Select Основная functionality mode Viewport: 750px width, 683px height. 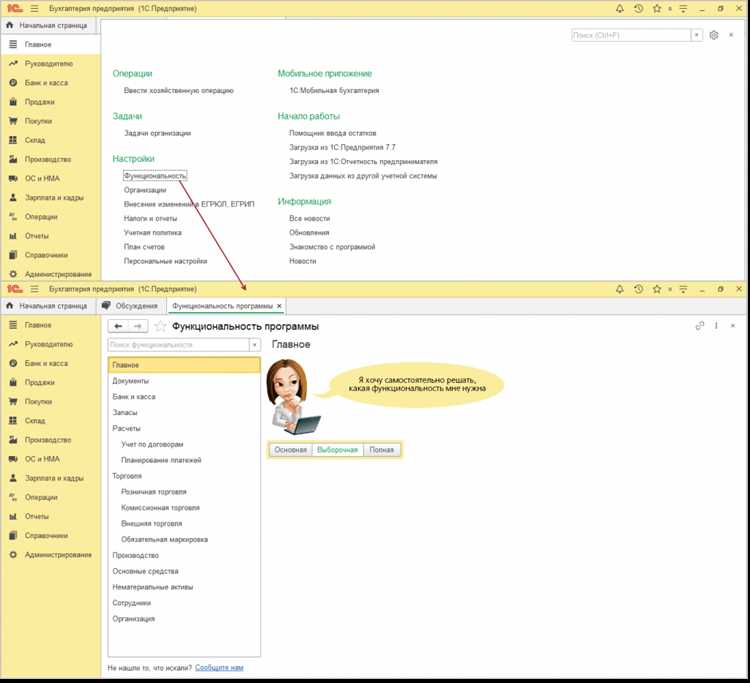(290, 450)
